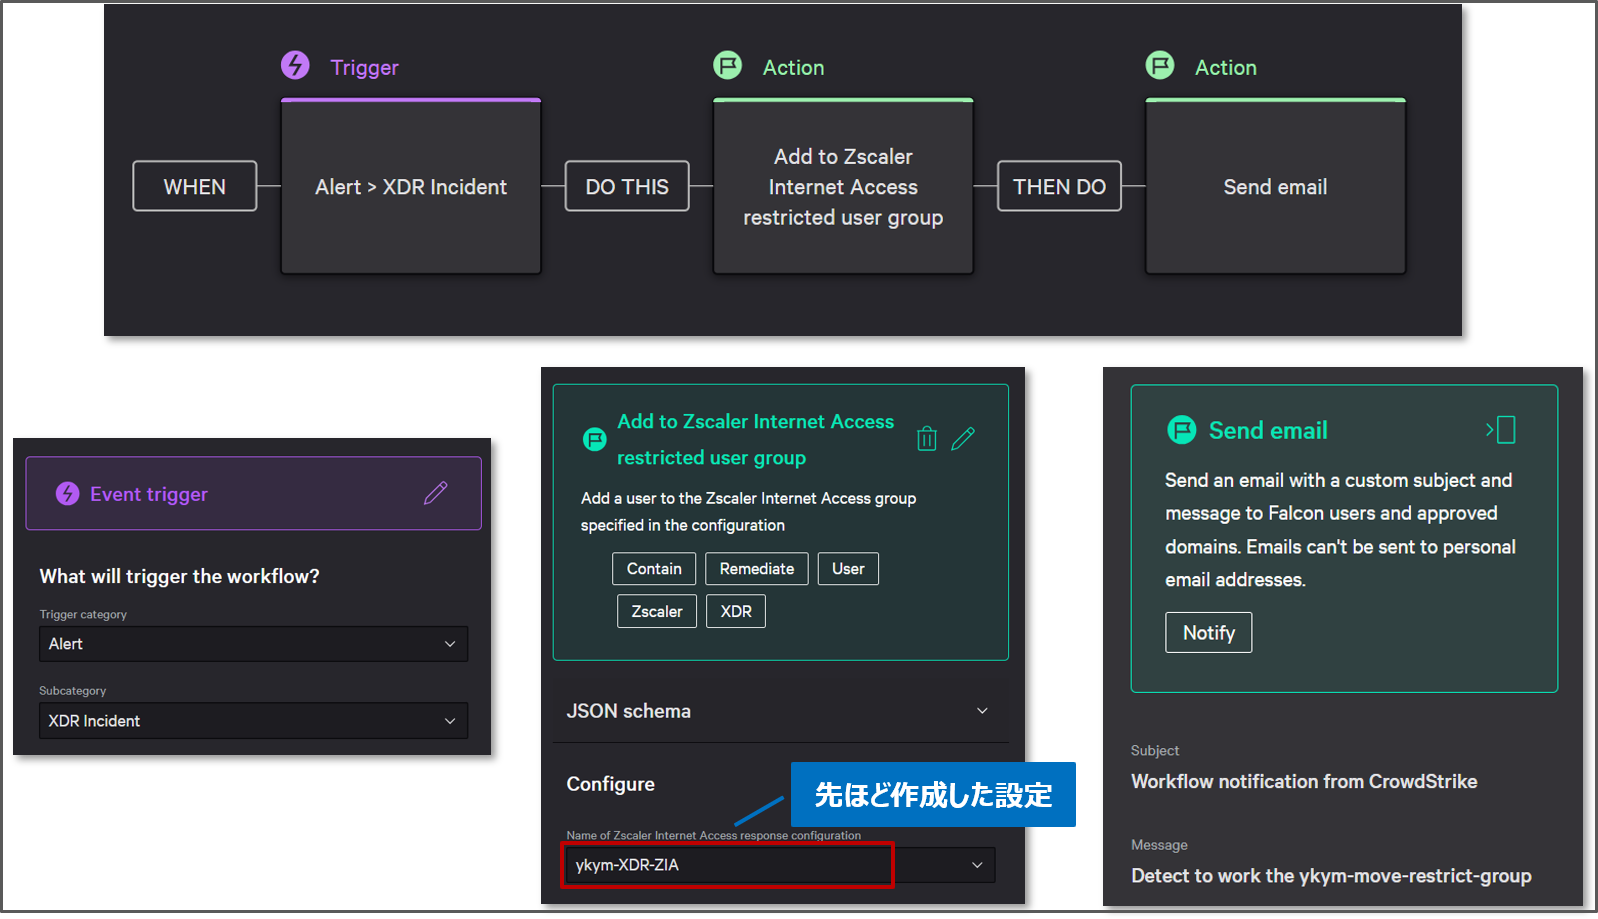
Task: Click the Event trigger header
Action: 253,493
